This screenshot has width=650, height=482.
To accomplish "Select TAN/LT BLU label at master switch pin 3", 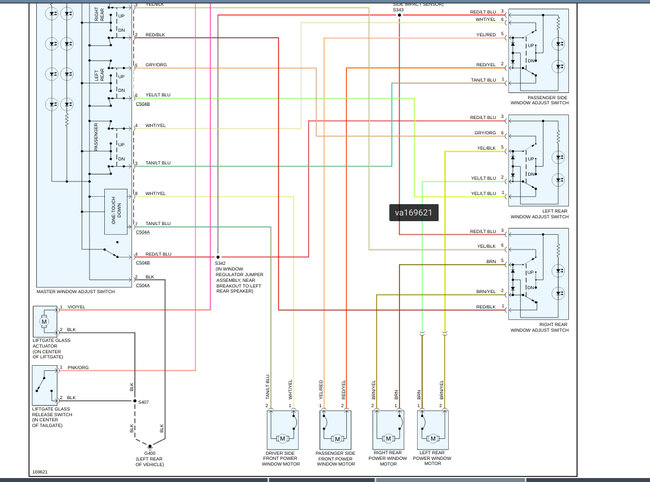I will [x=158, y=163].
